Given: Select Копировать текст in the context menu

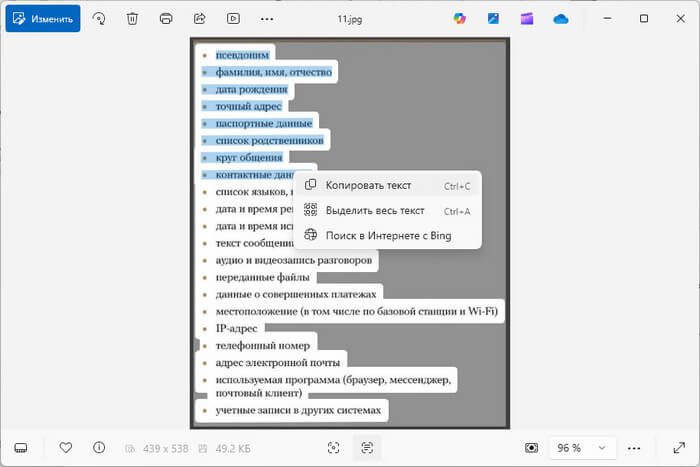Looking at the screenshot, I should coord(368,185).
